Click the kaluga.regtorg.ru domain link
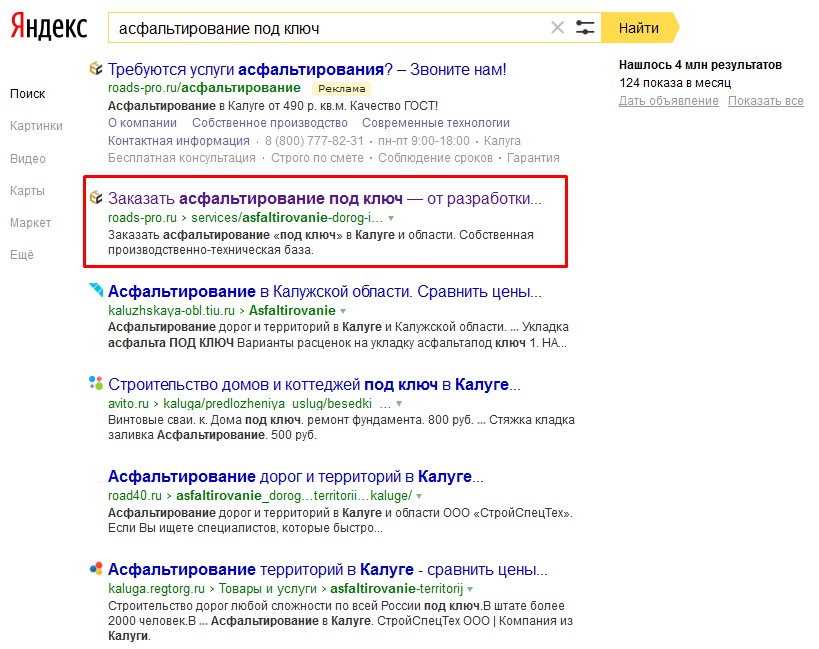 pos(156,589)
